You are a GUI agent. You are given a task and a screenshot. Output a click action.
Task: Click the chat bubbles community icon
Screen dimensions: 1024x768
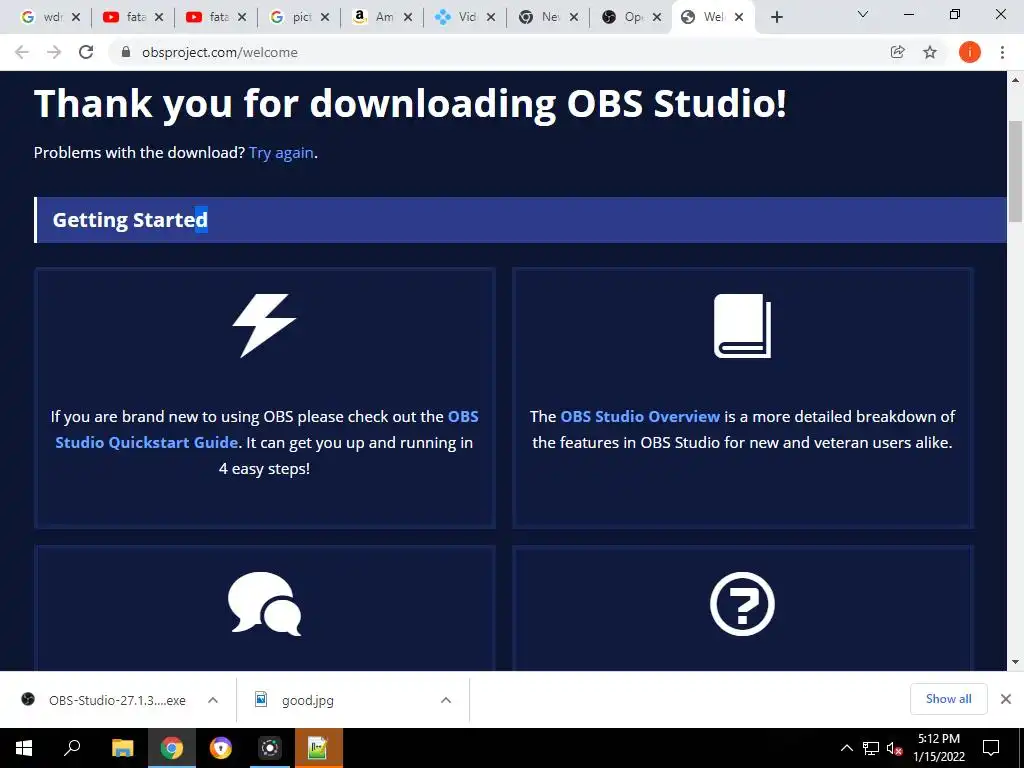[264, 603]
